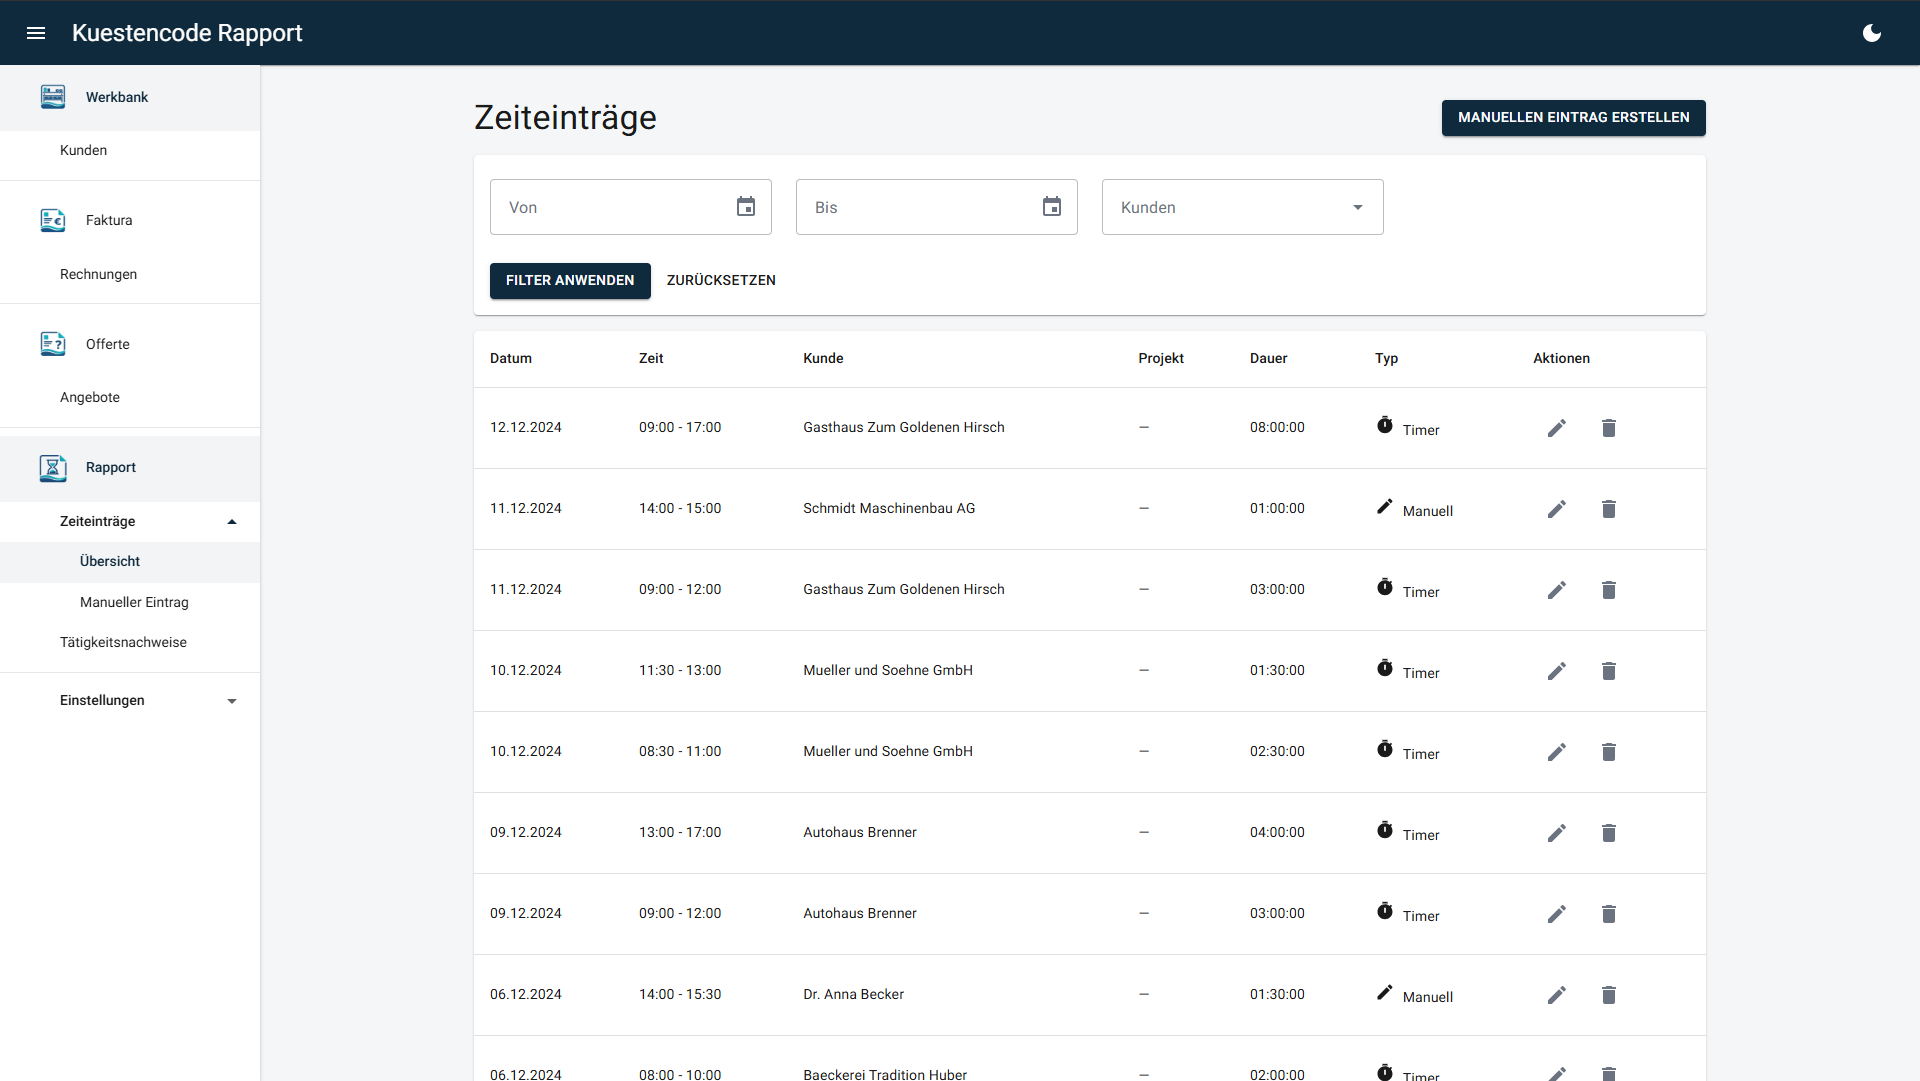Open the hamburger navigation menu
Image resolution: width=1920 pixels, height=1081 pixels.
point(36,33)
